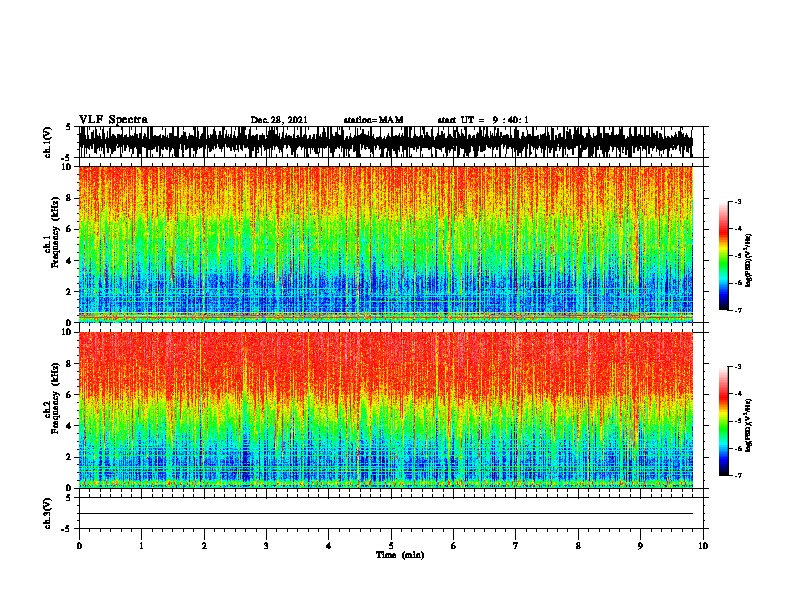Viewport: 792px width, 612px height.
Task: Click the ch.1 color scale log(PSD) label
Action: (x=749, y=260)
